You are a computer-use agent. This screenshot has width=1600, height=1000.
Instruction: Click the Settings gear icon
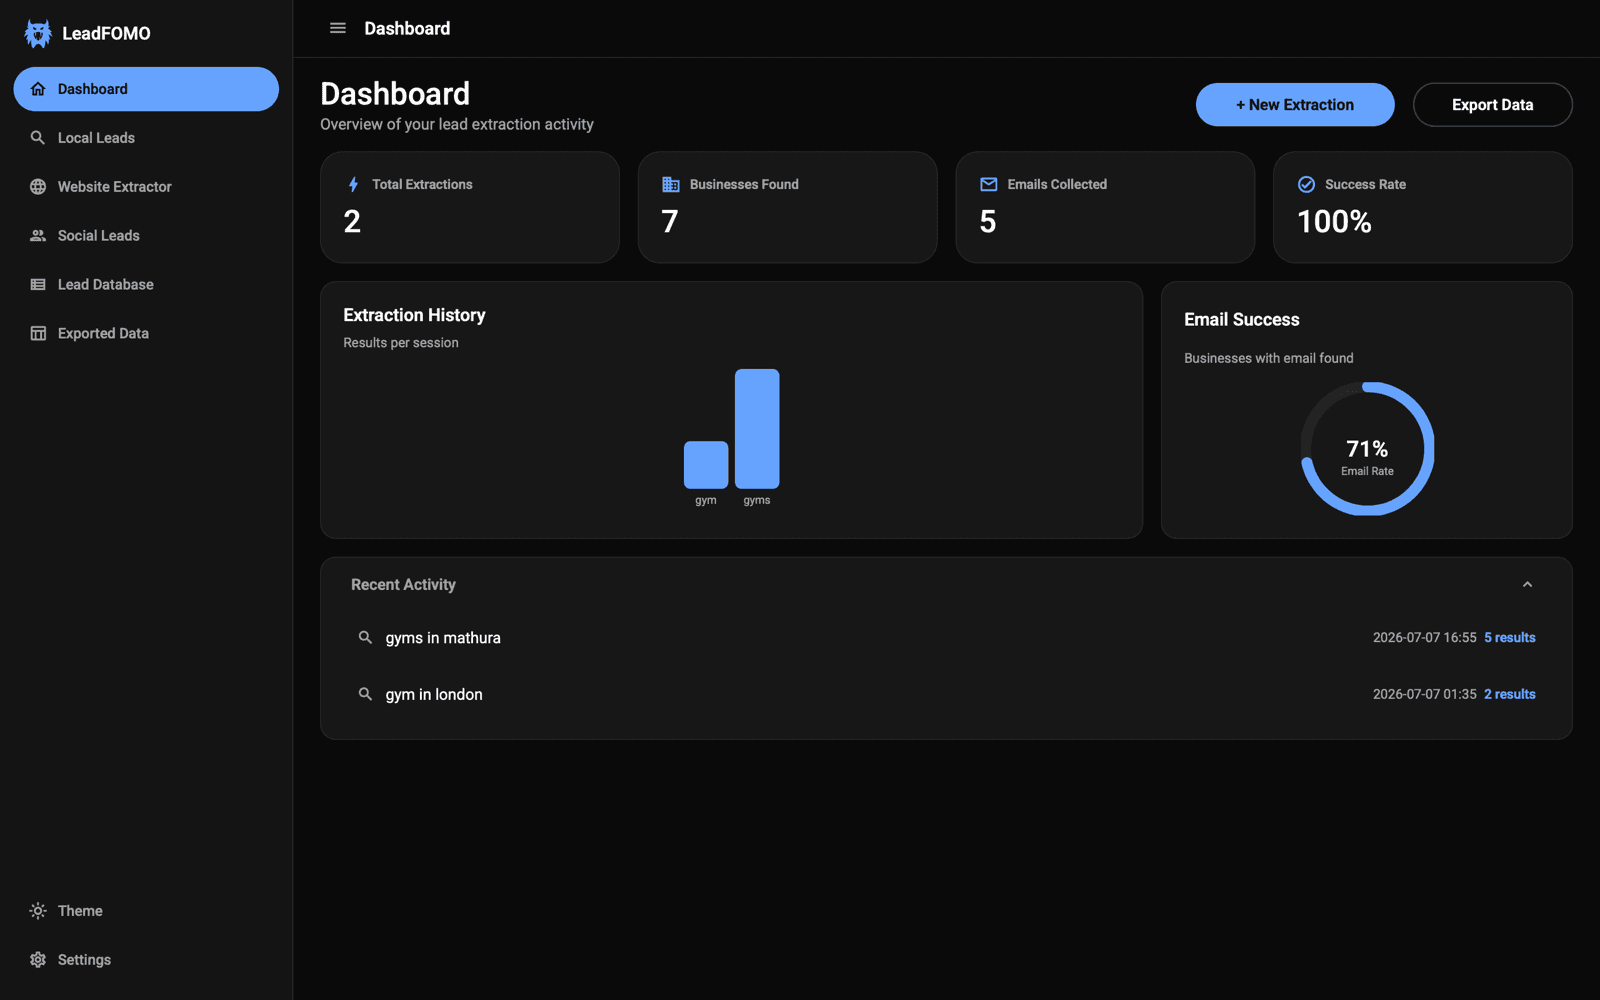click(38, 960)
